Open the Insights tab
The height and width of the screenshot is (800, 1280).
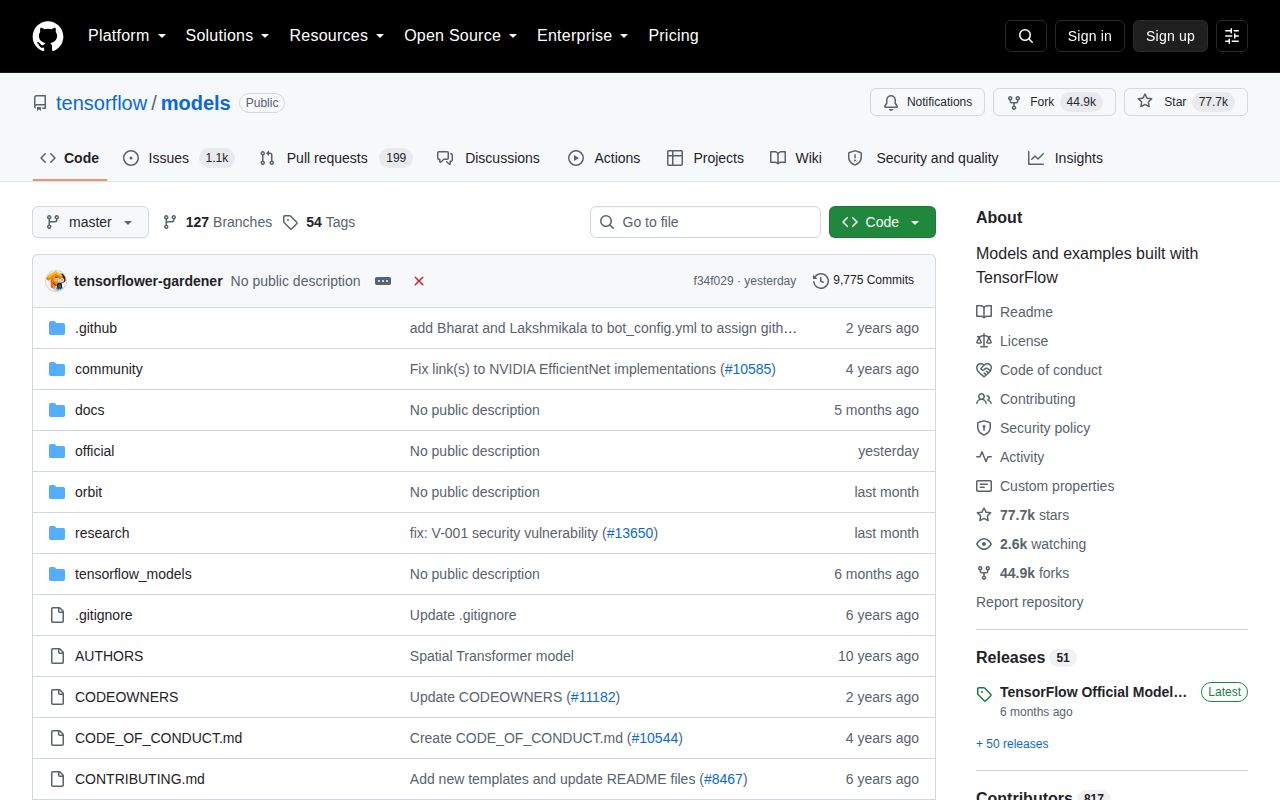1065,158
